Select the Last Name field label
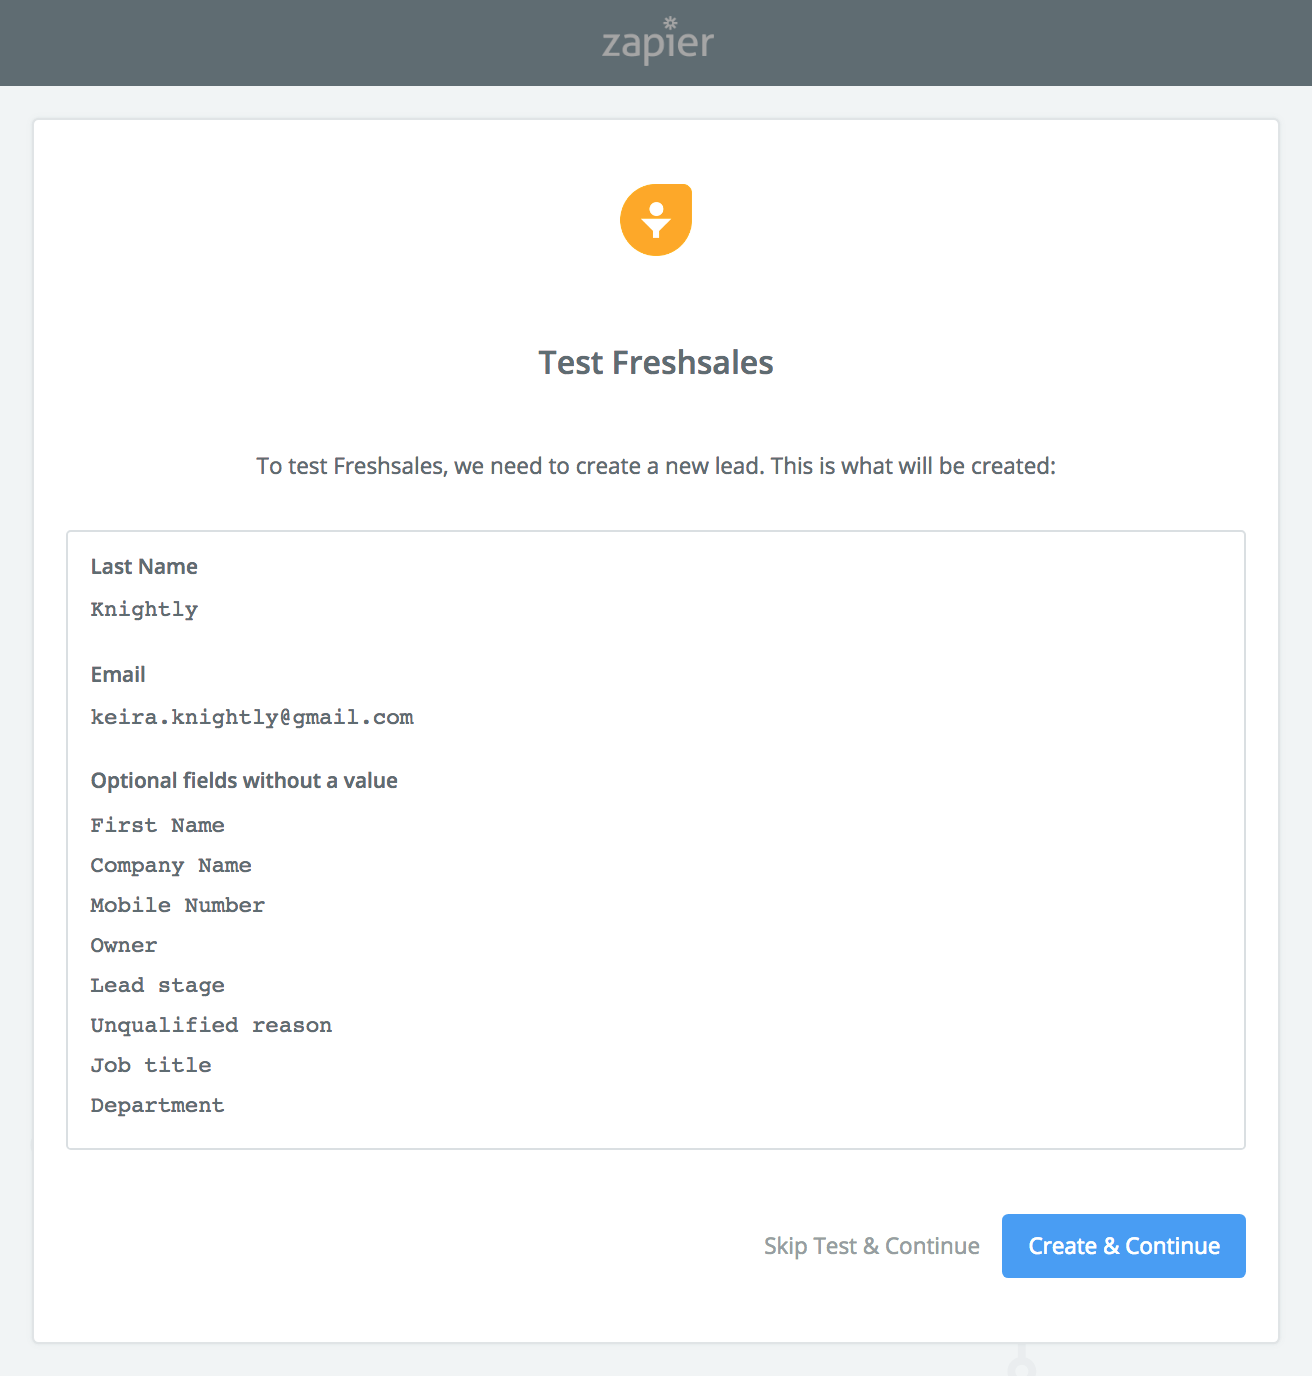 (144, 567)
